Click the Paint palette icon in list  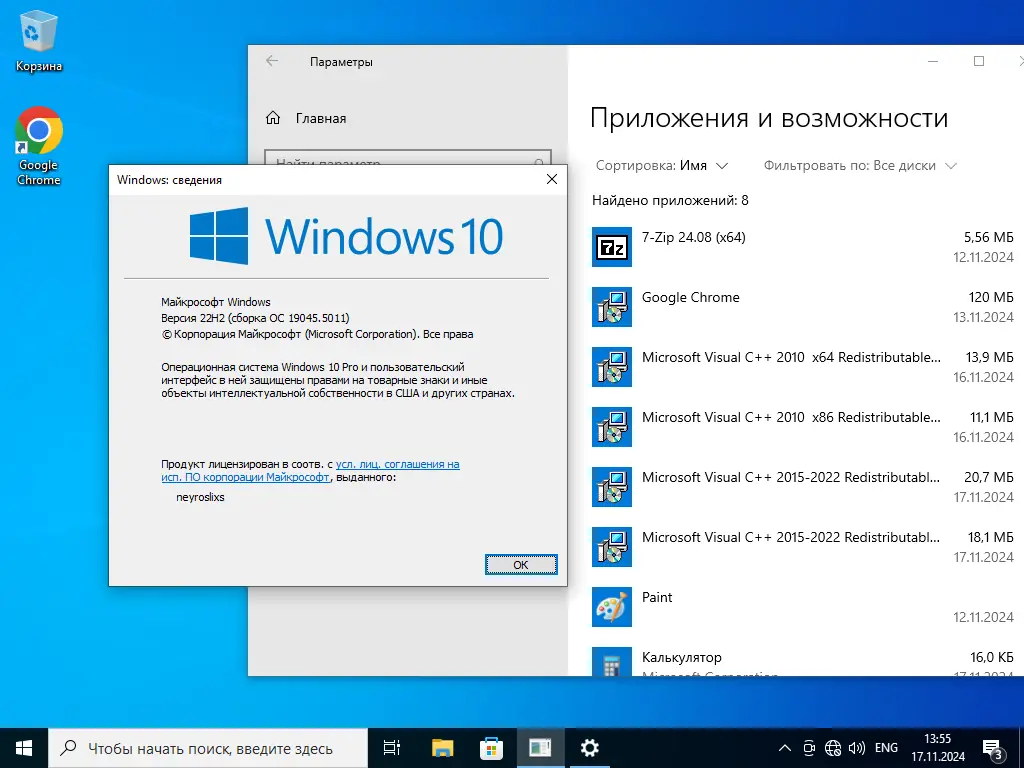tap(611, 607)
